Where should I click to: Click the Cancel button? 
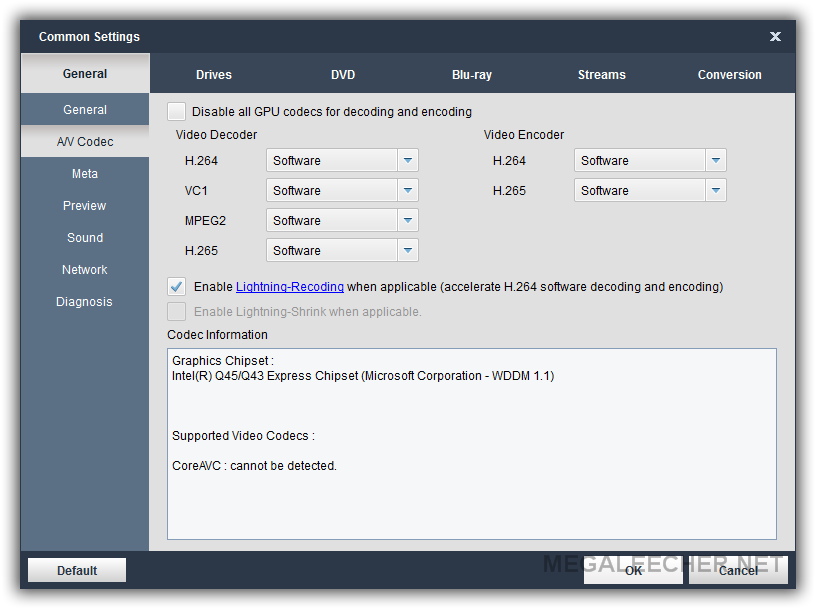click(x=738, y=570)
